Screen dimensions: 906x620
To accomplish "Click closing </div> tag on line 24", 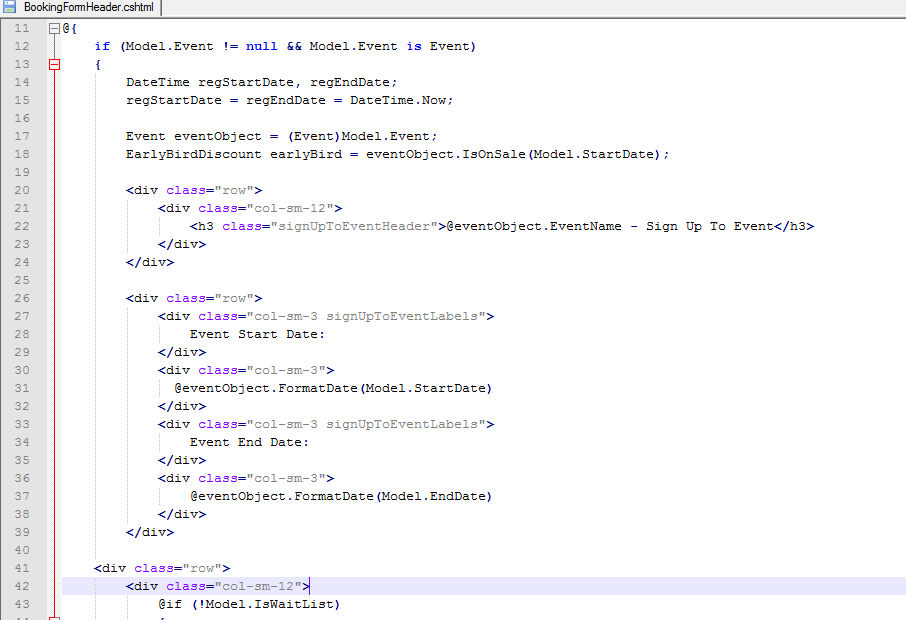I will pos(150,262).
